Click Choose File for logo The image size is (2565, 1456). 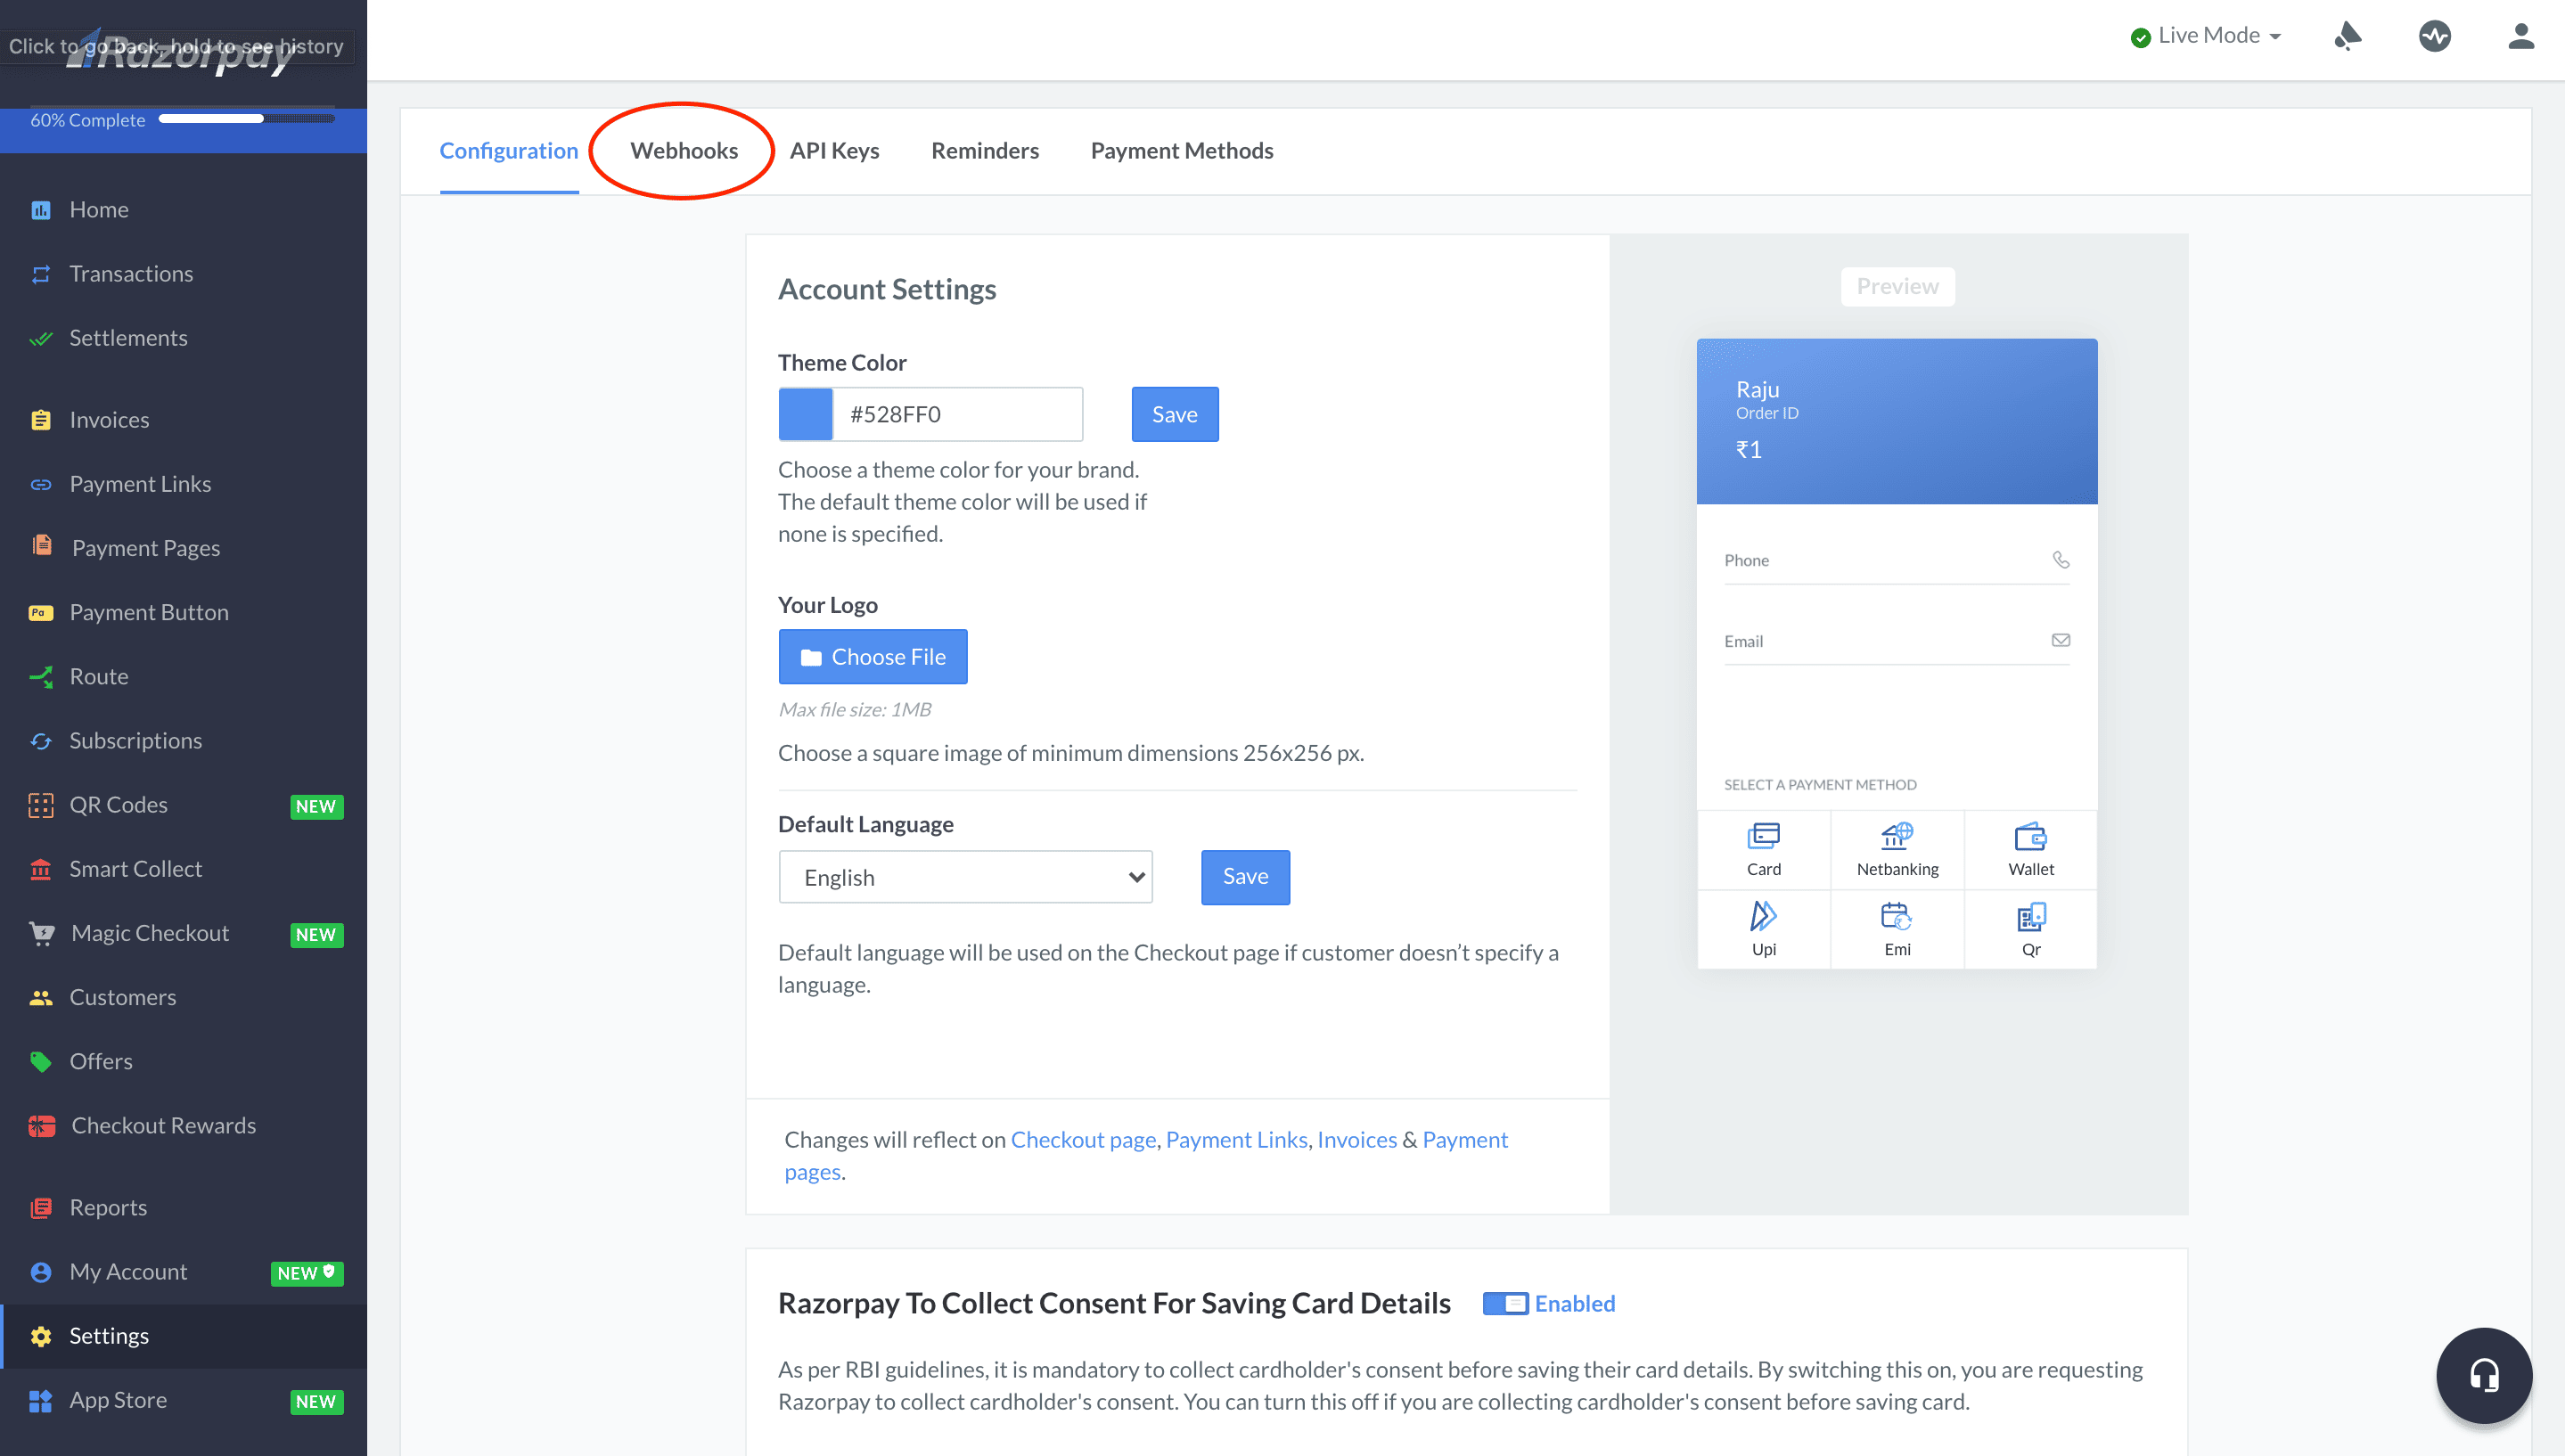[x=872, y=656]
